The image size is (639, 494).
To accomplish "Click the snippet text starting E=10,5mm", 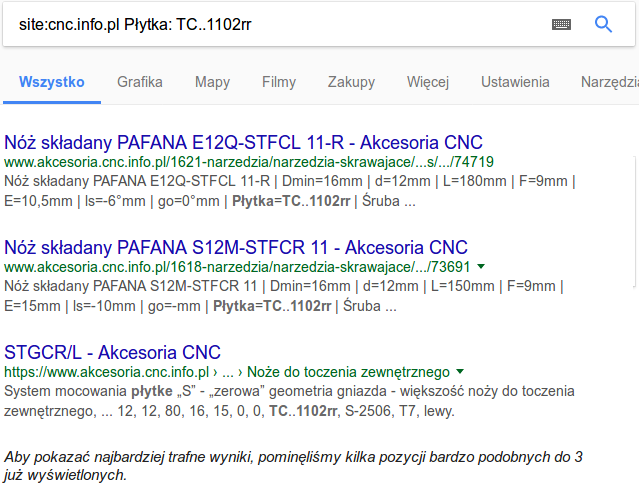I will [210, 201].
